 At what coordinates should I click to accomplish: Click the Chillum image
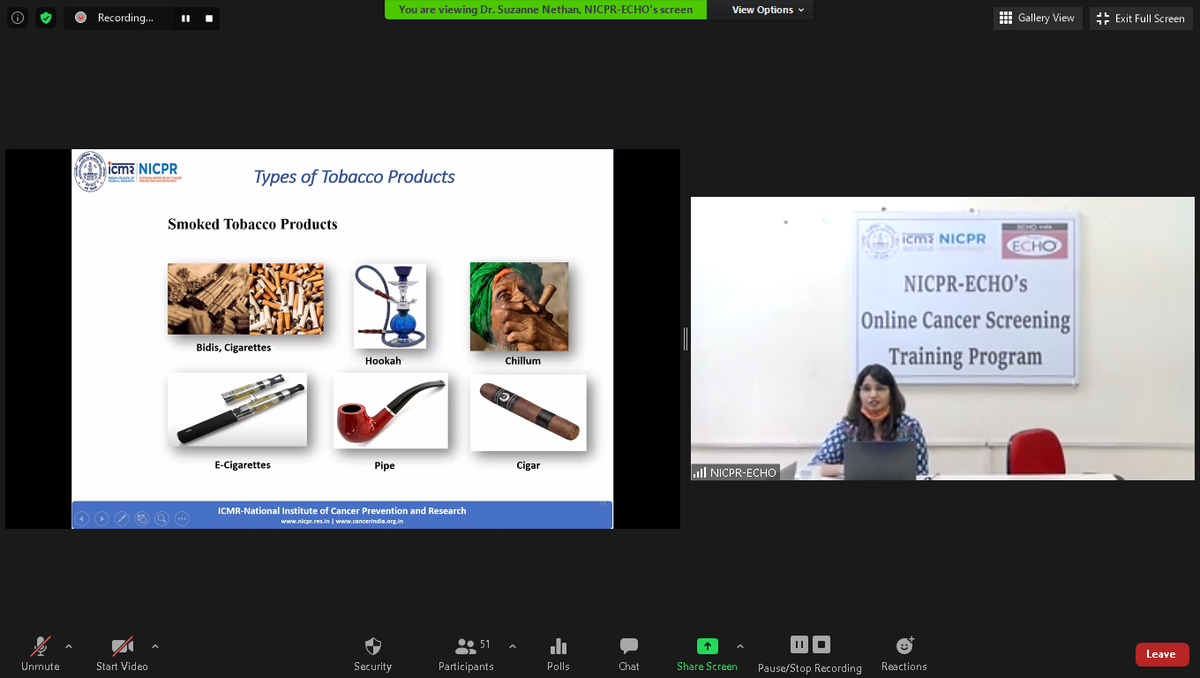(x=519, y=306)
